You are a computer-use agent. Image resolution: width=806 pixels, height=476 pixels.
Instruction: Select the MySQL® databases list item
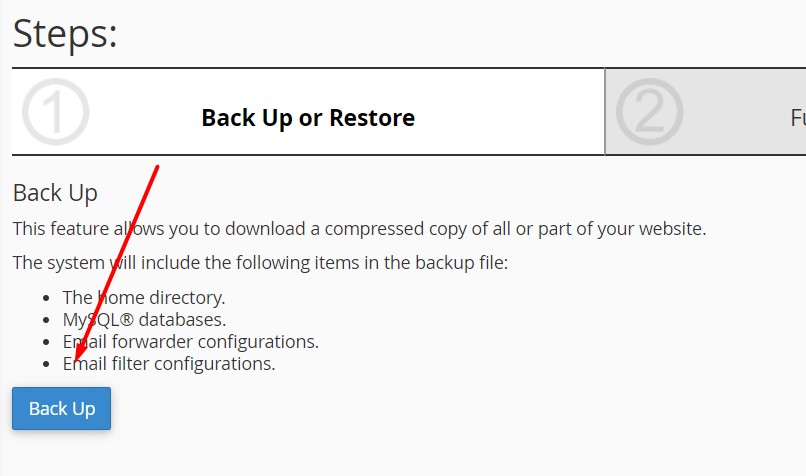click(x=144, y=320)
